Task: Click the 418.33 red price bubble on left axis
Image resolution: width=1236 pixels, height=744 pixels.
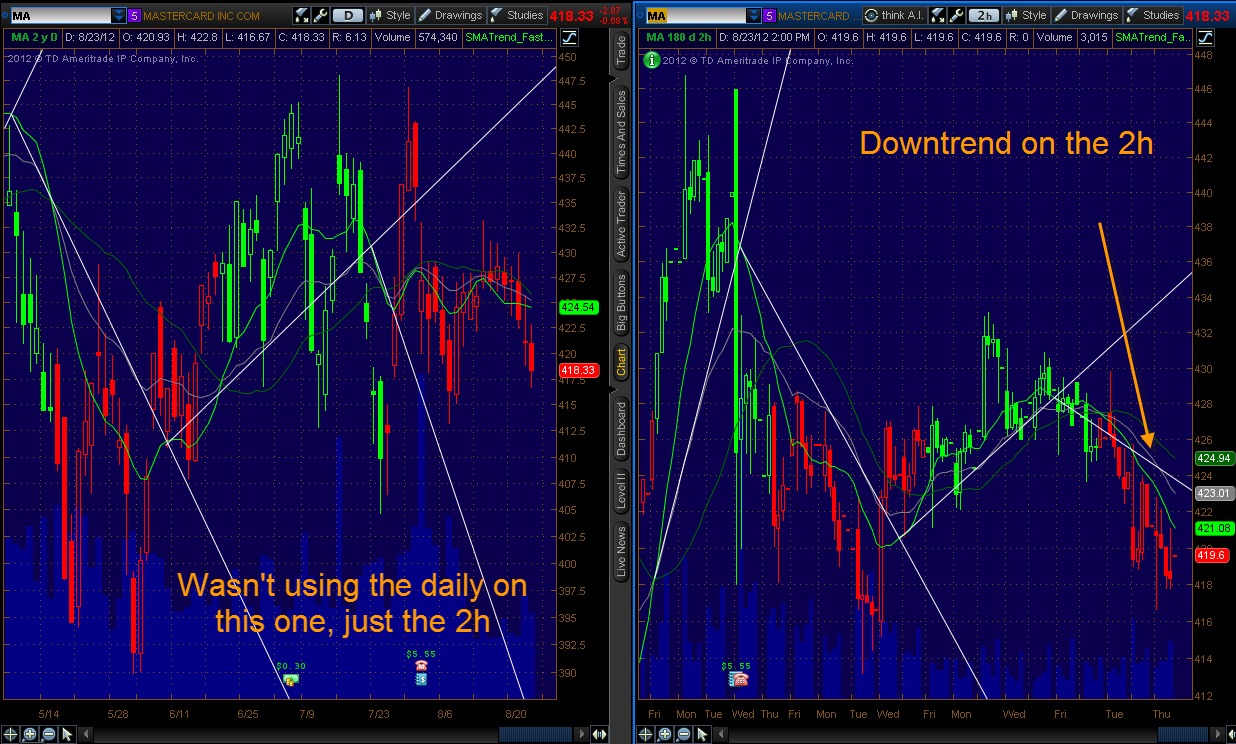Action: point(579,370)
